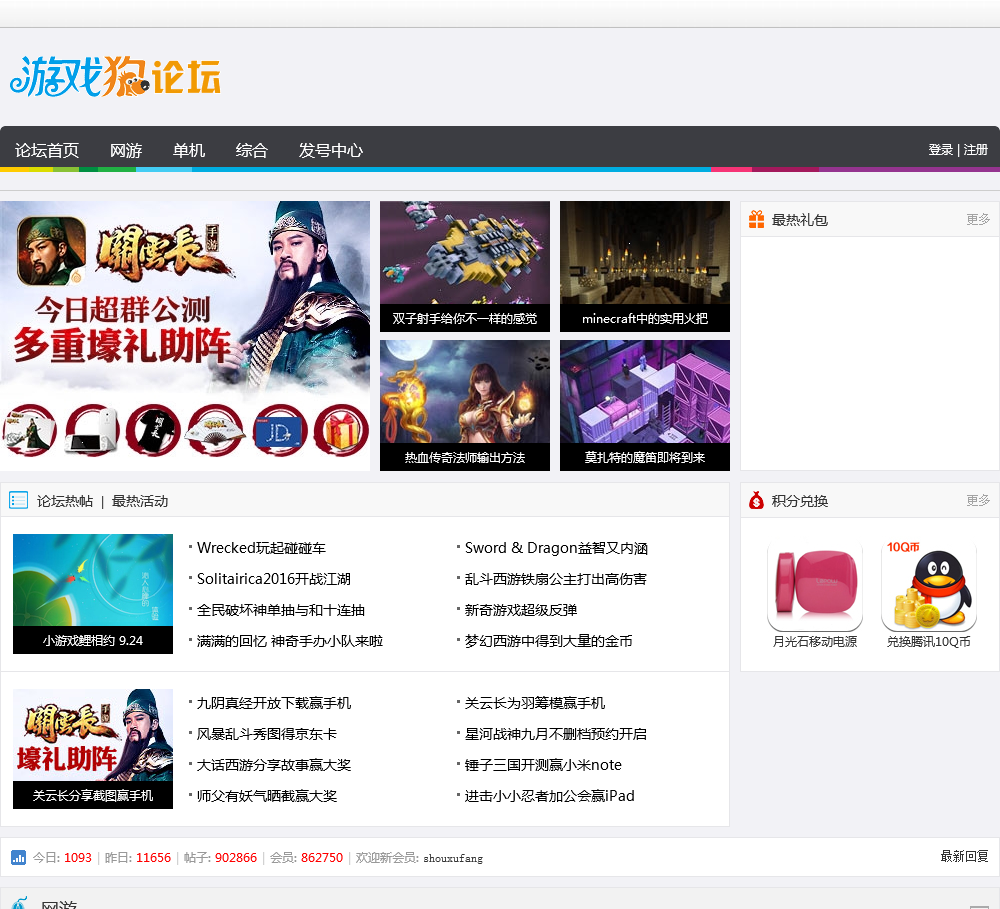The height and width of the screenshot is (909, 1000).
Task: Click the list icon beside 论坛热帖
Action: click(18, 500)
